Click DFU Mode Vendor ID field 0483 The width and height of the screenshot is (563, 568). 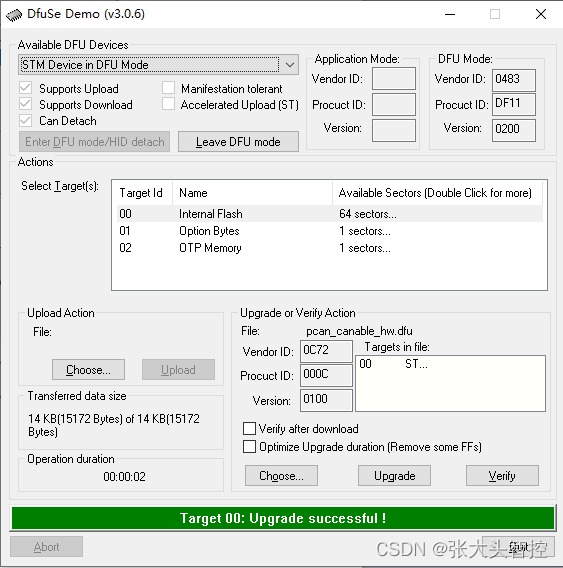pos(514,80)
